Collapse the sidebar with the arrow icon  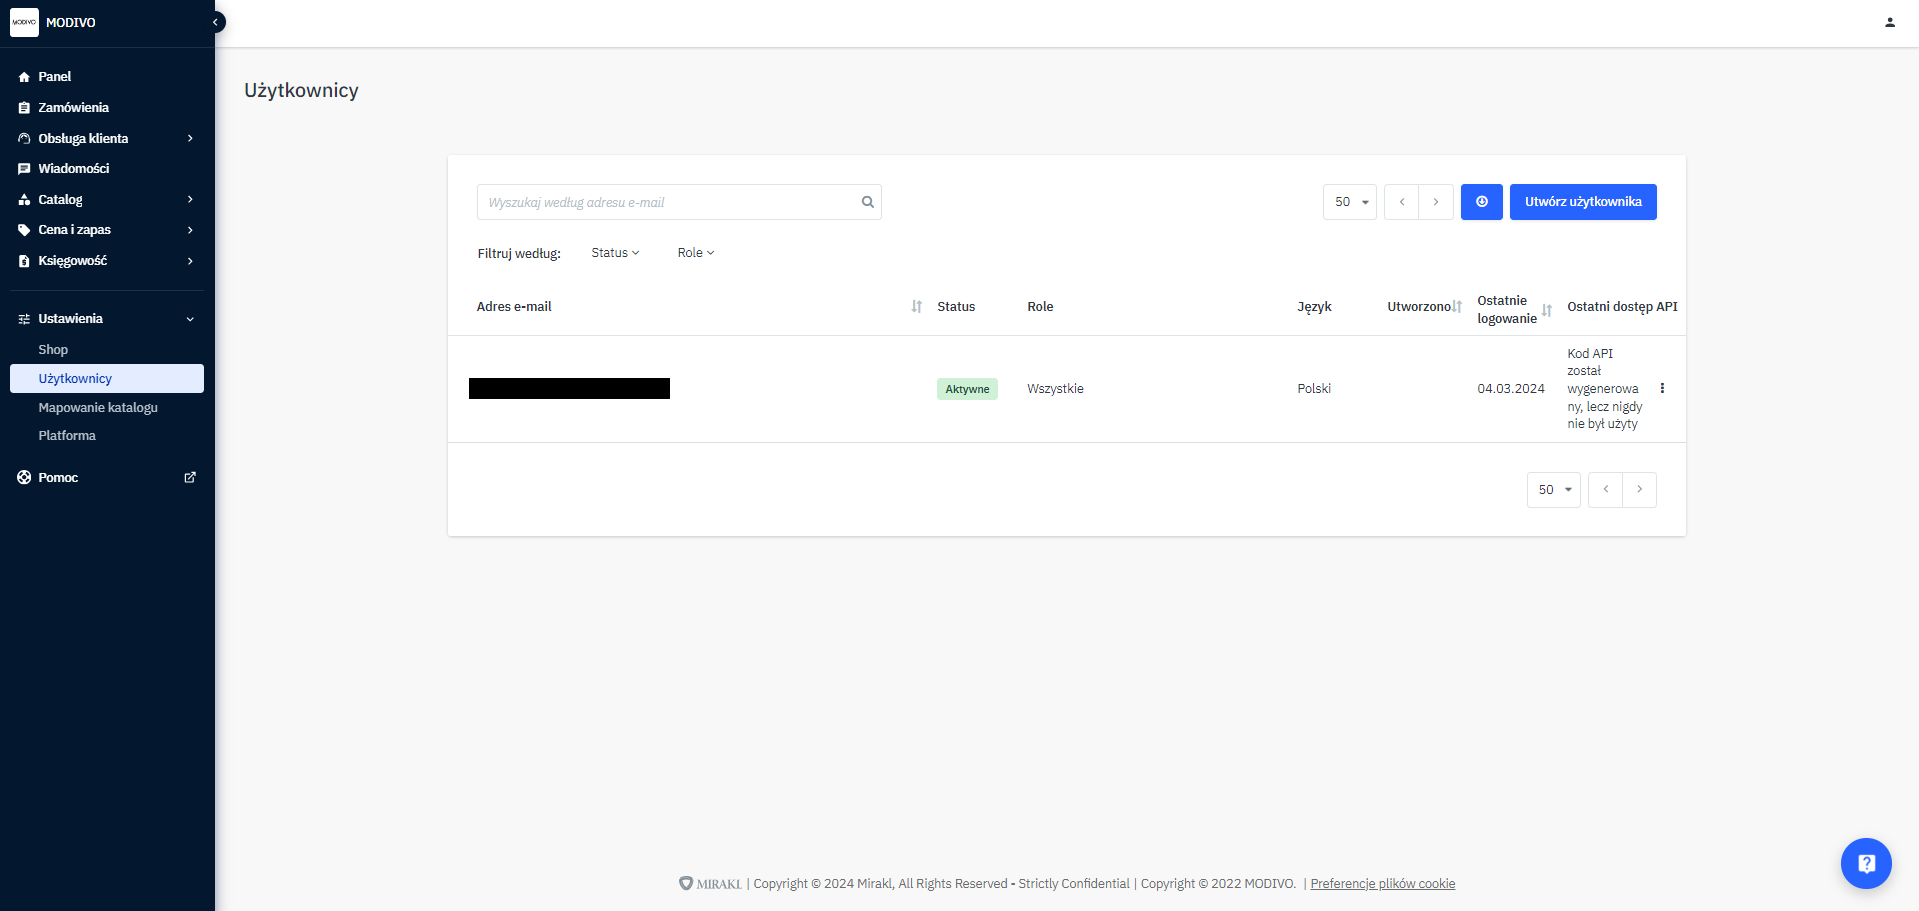(215, 22)
